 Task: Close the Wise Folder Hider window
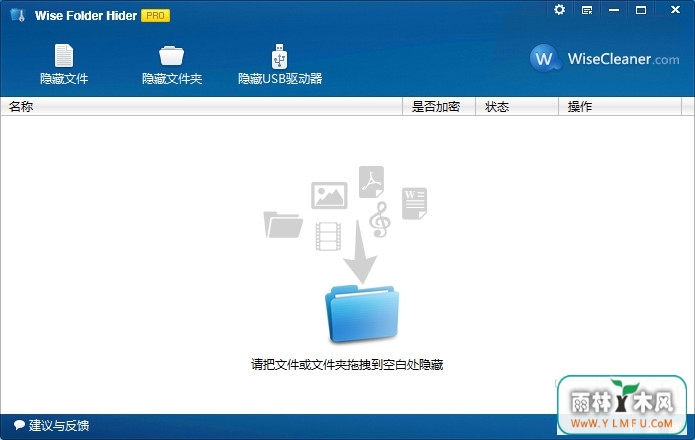[675, 9]
